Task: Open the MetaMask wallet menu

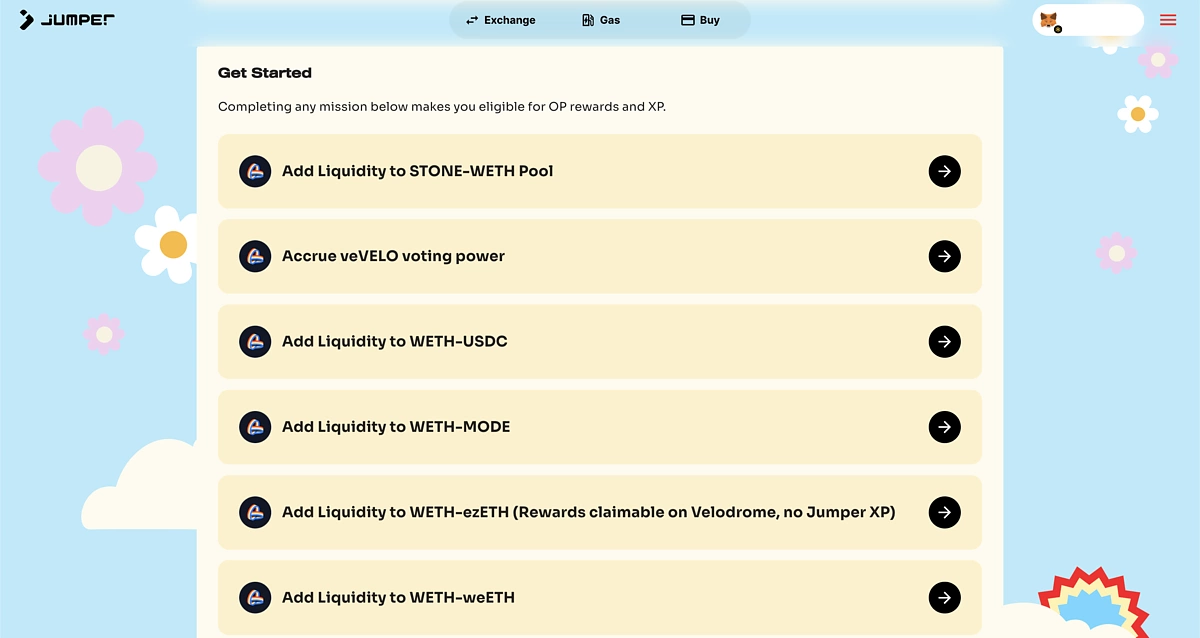Action: click(x=1088, y=20)
